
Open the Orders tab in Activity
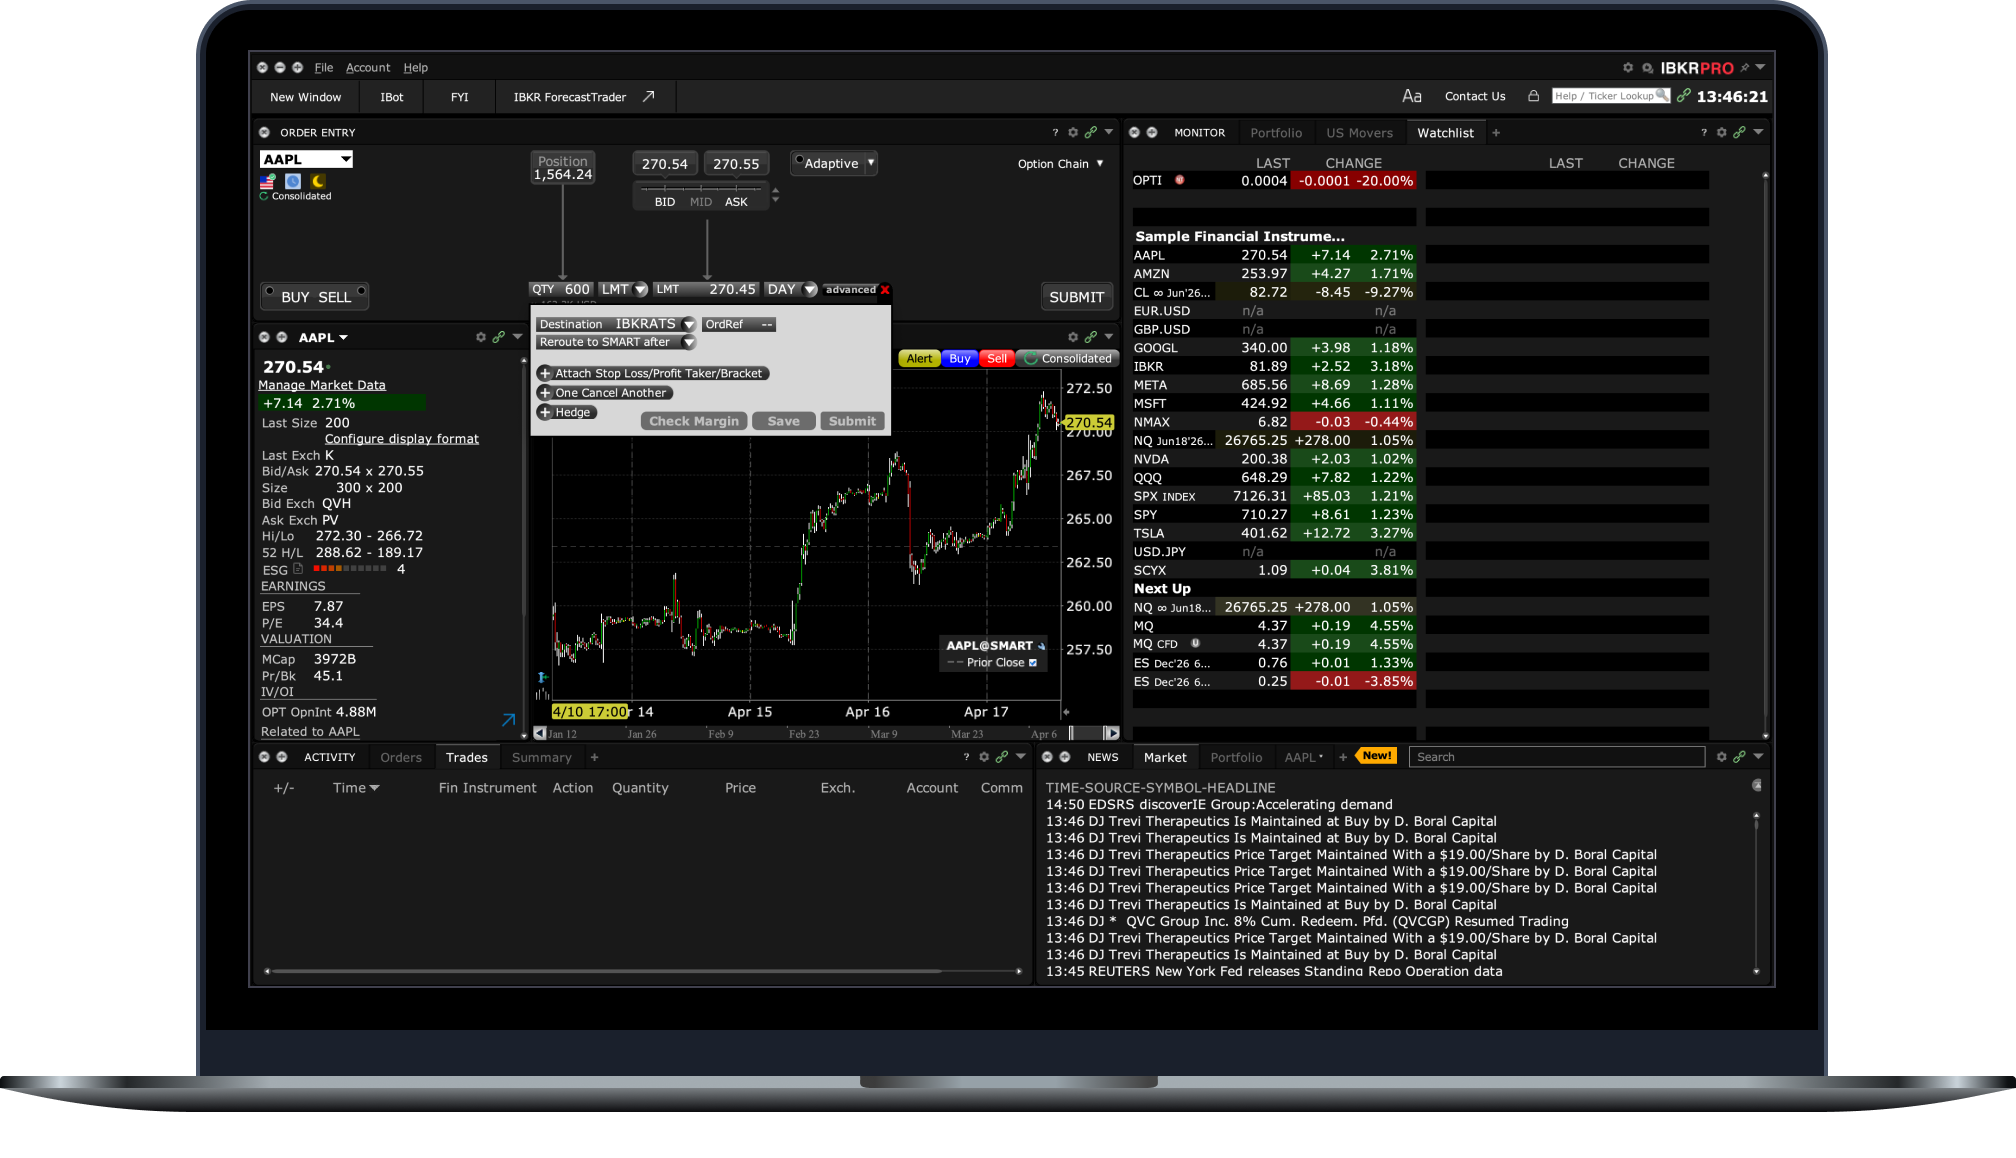[401, 758]
